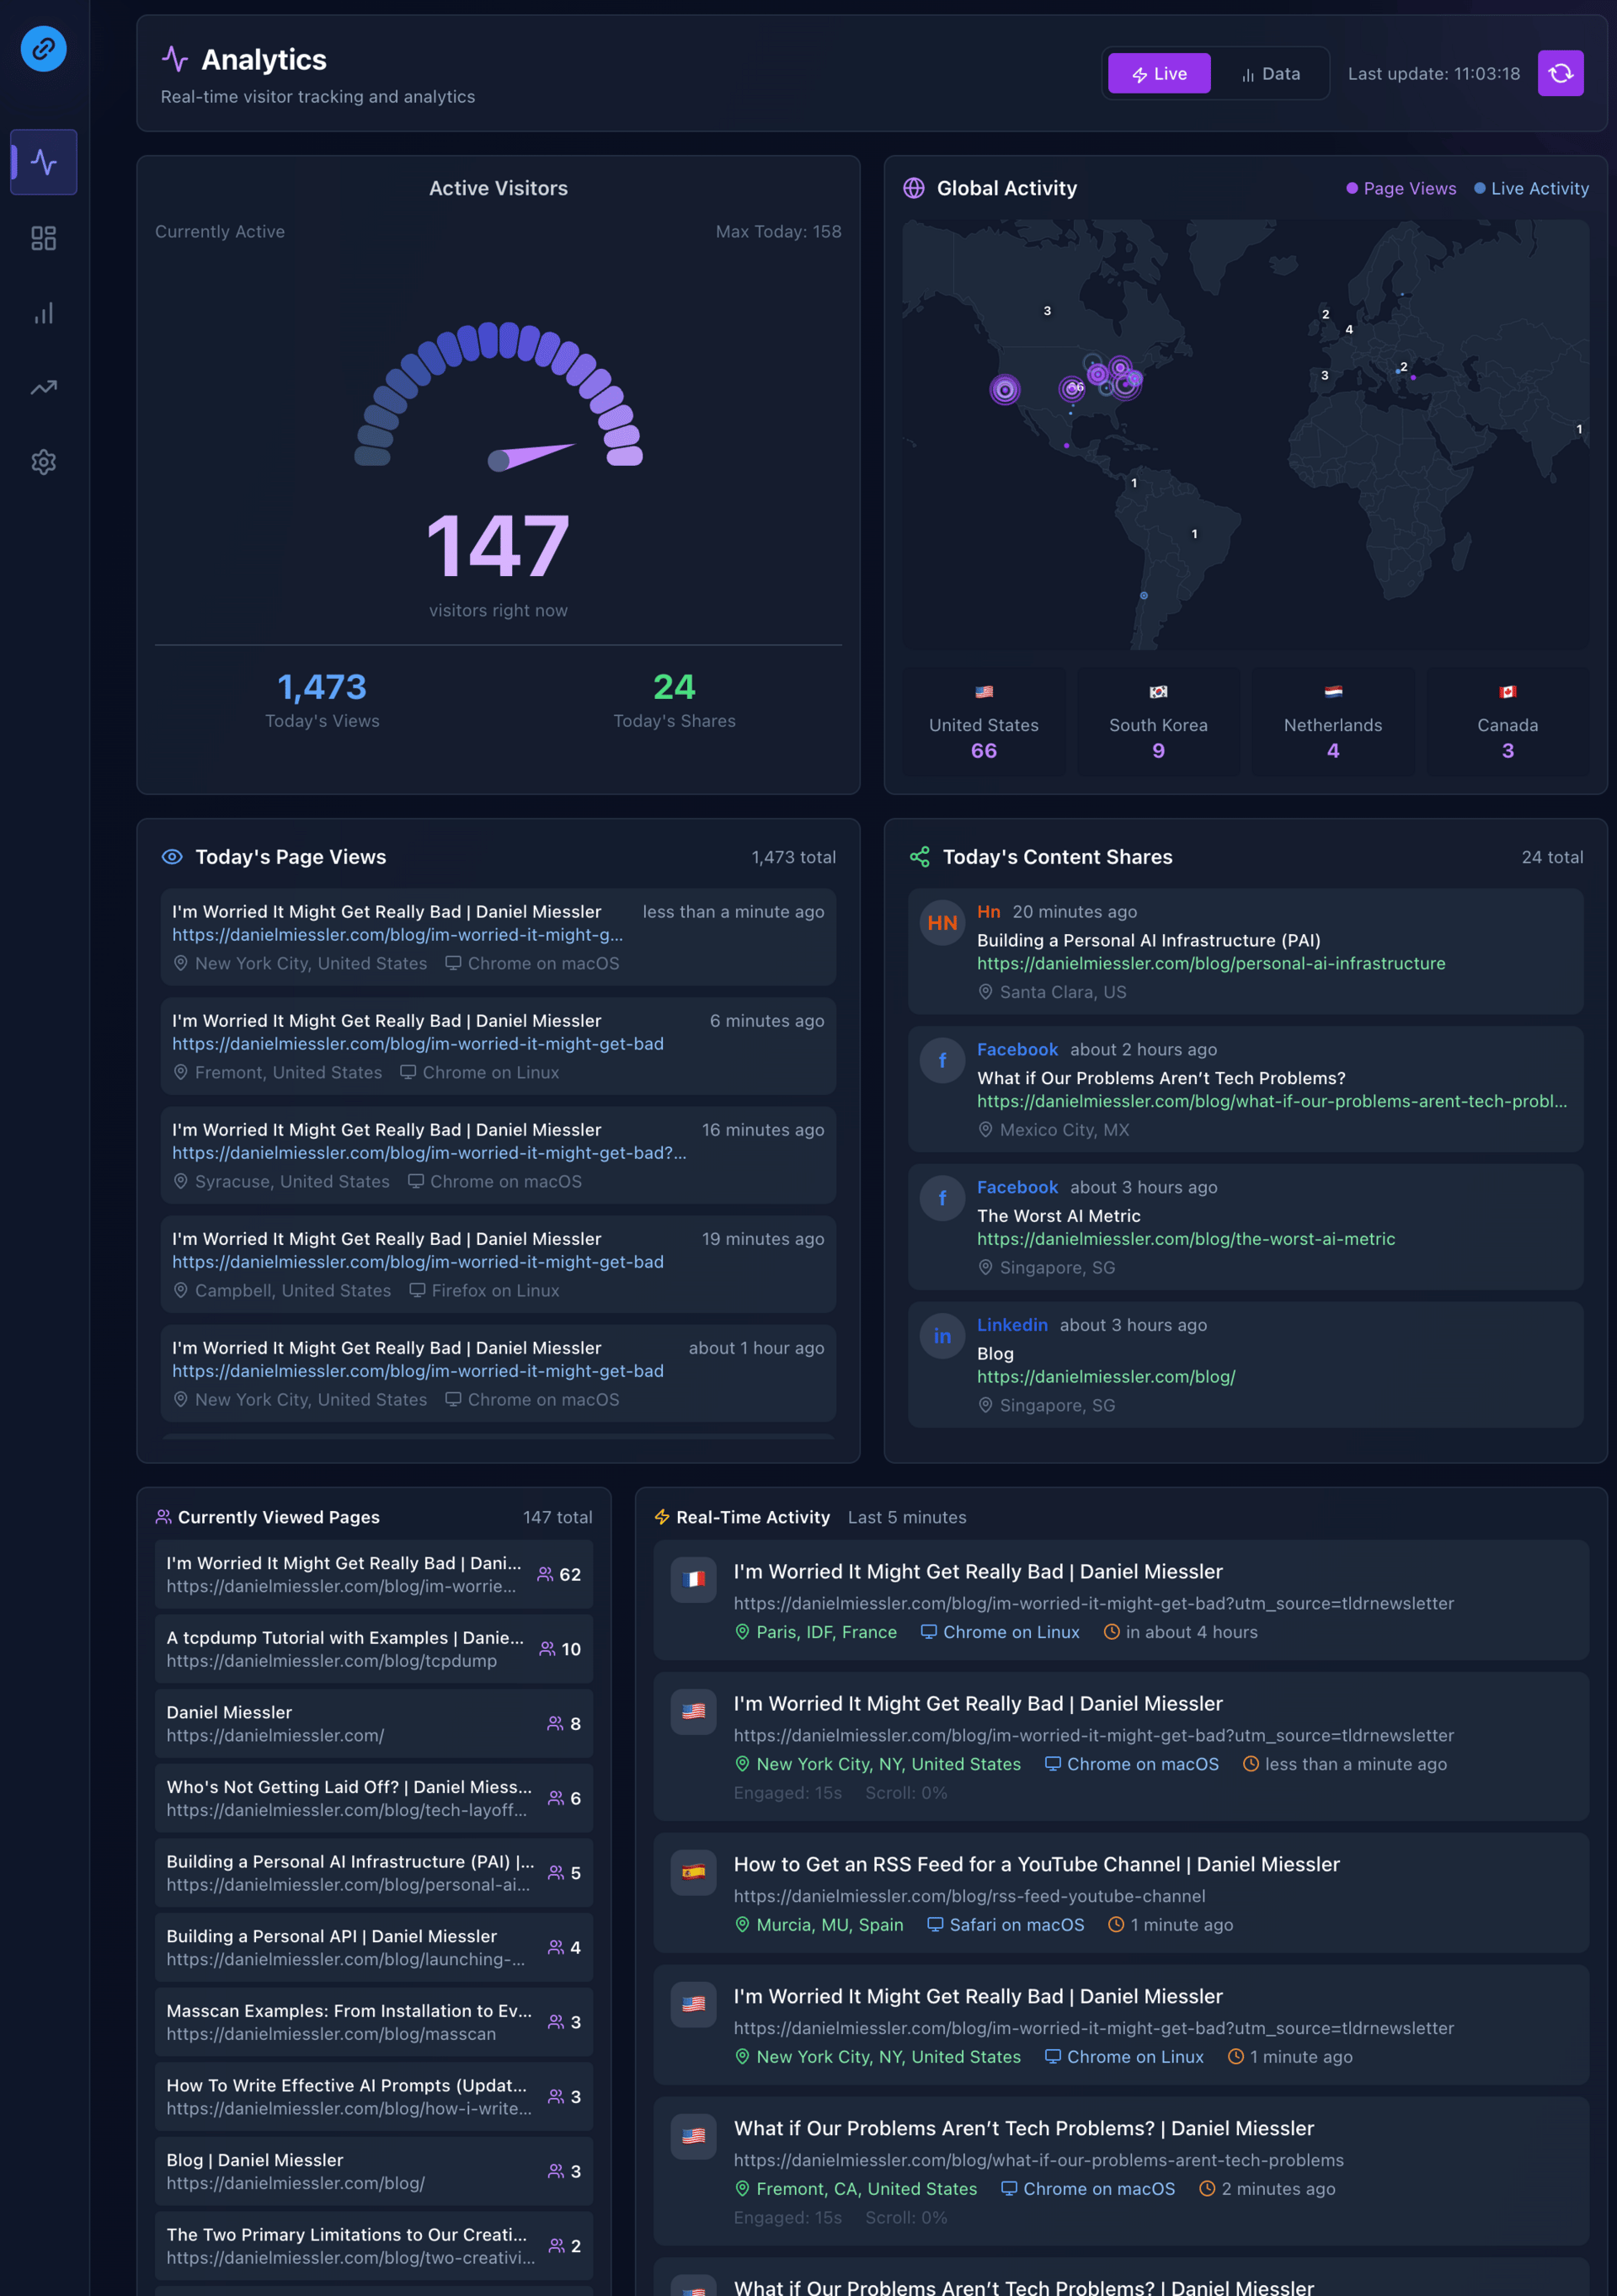Toggle Live Activity legend on map
1617x2296 pixels.
coord(1530,188)
